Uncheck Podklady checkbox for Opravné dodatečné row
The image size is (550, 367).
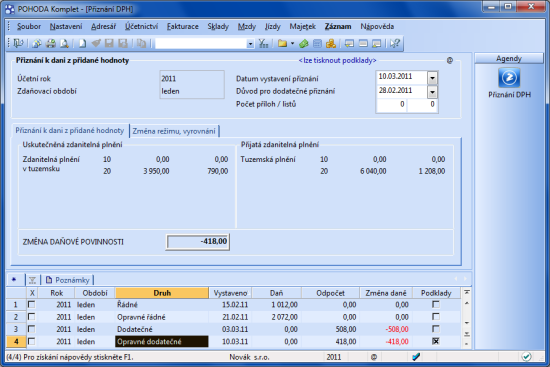point(436,341)
